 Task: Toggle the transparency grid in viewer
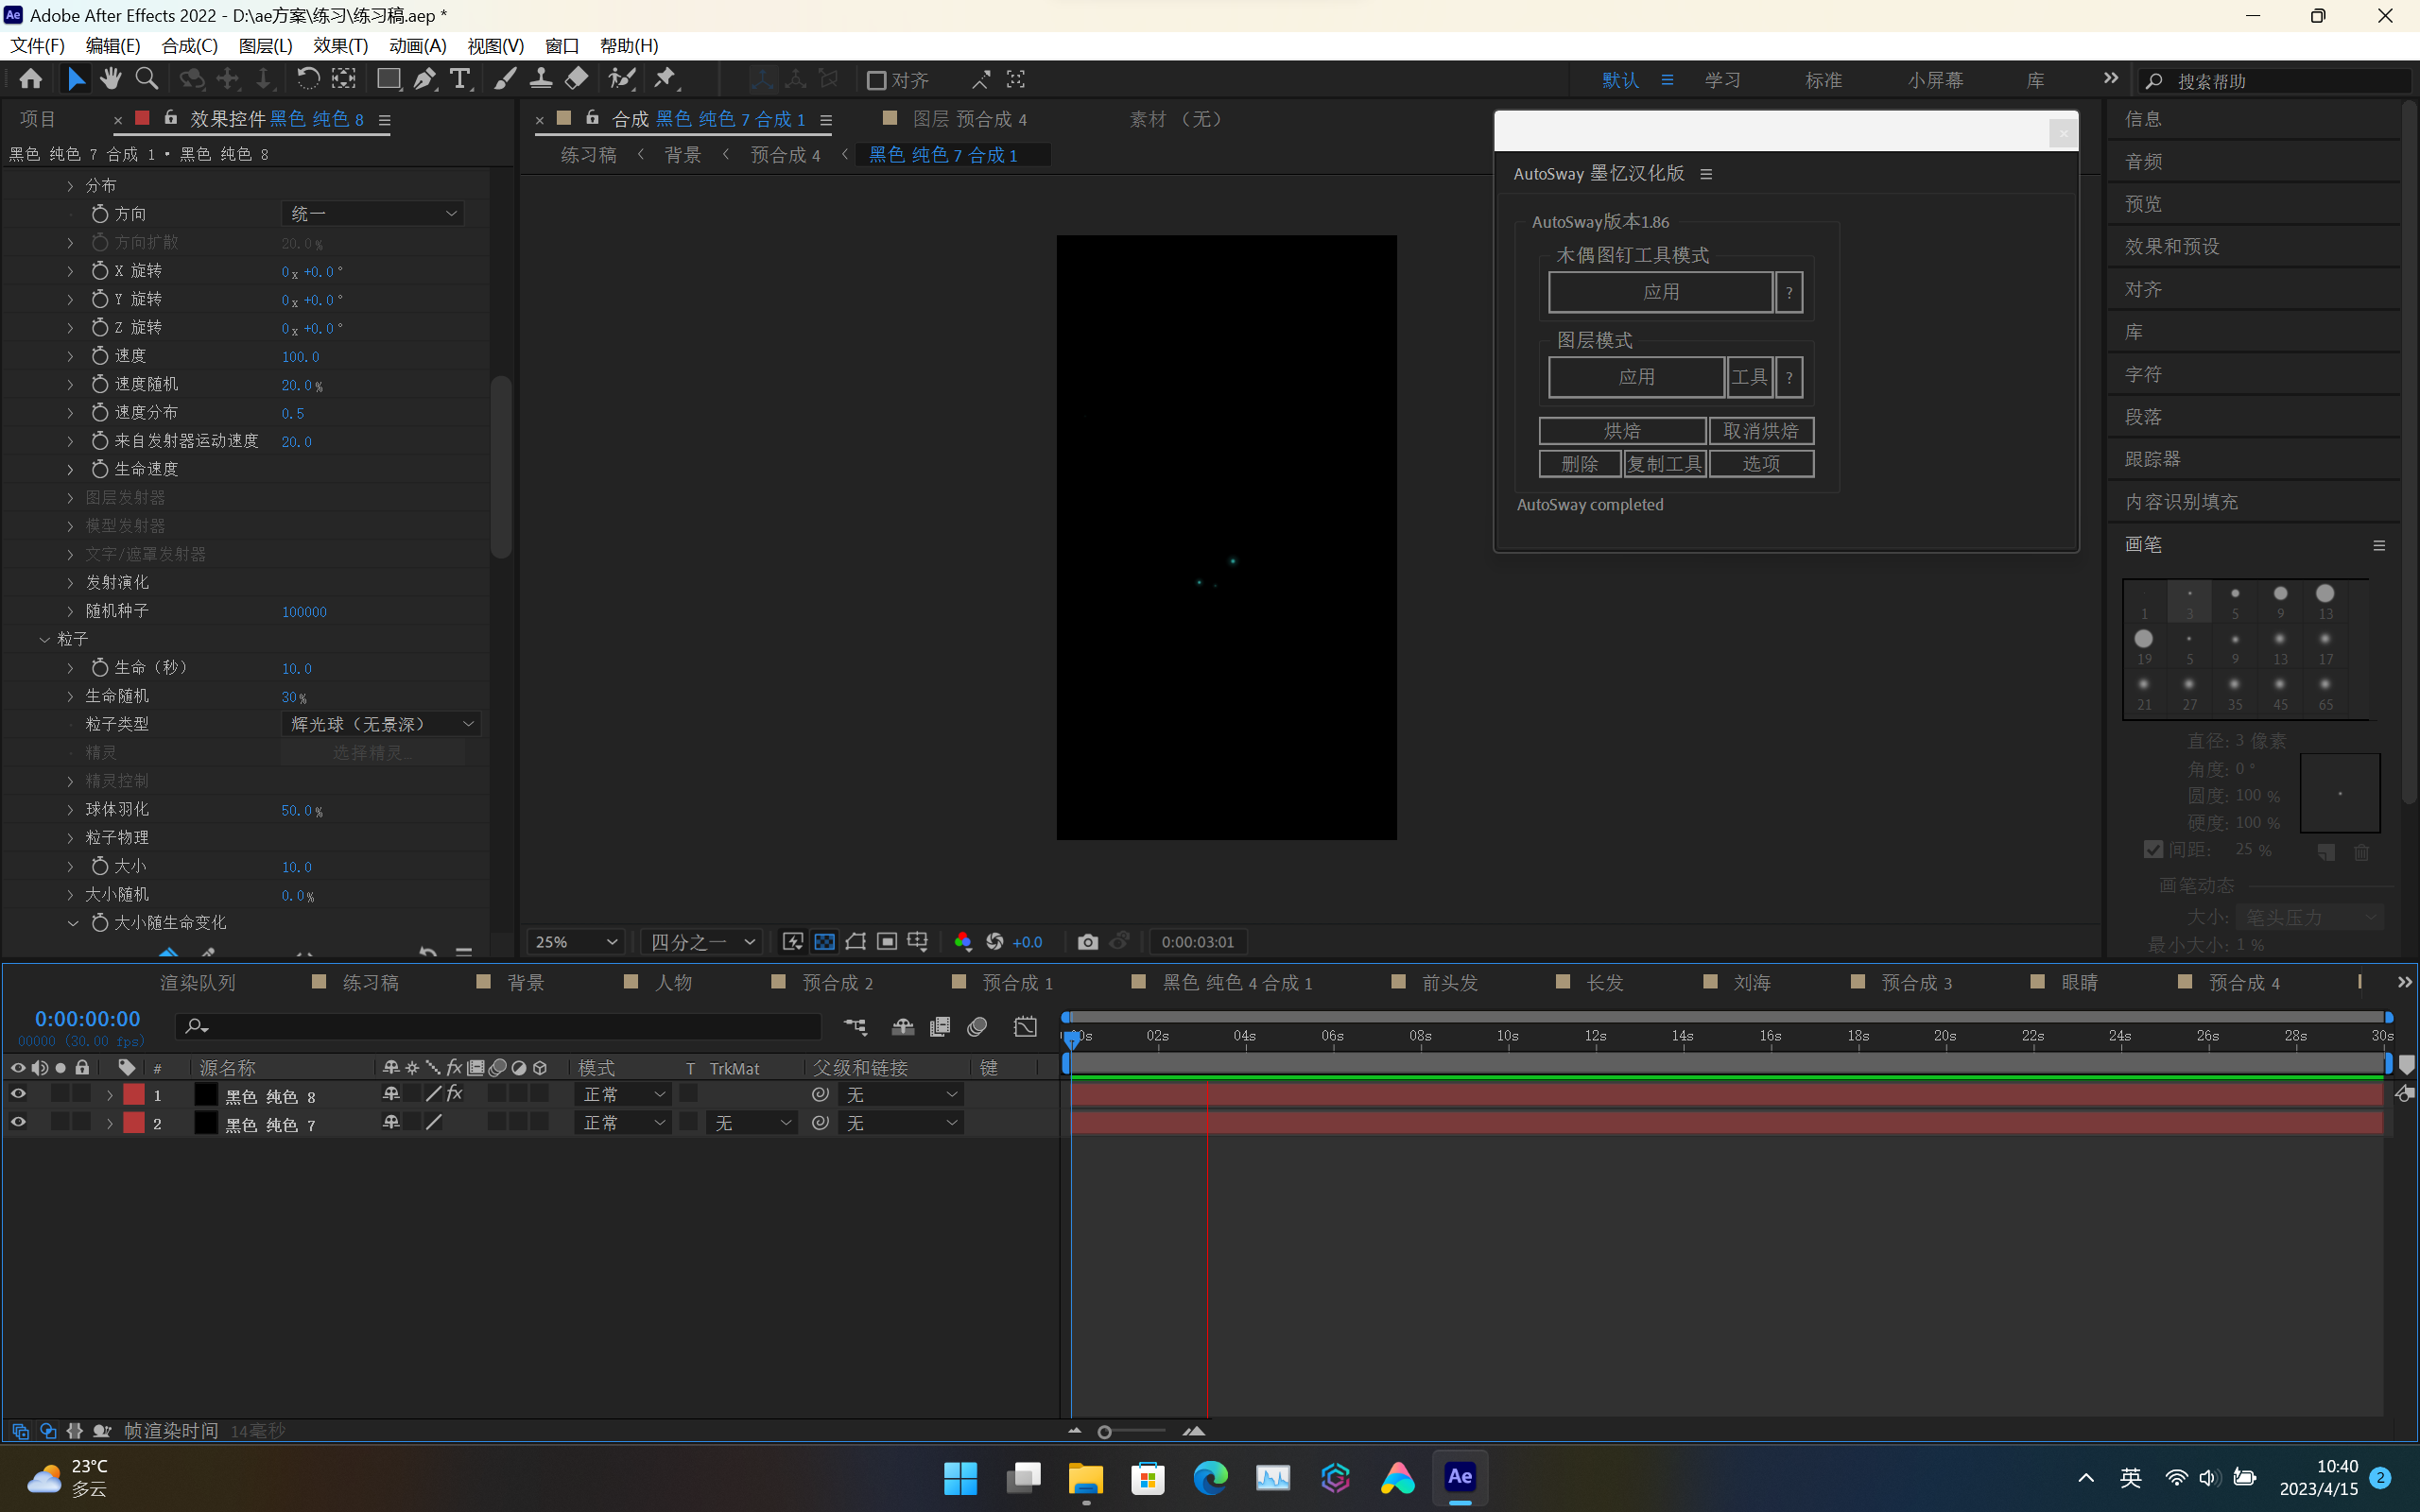824,942
